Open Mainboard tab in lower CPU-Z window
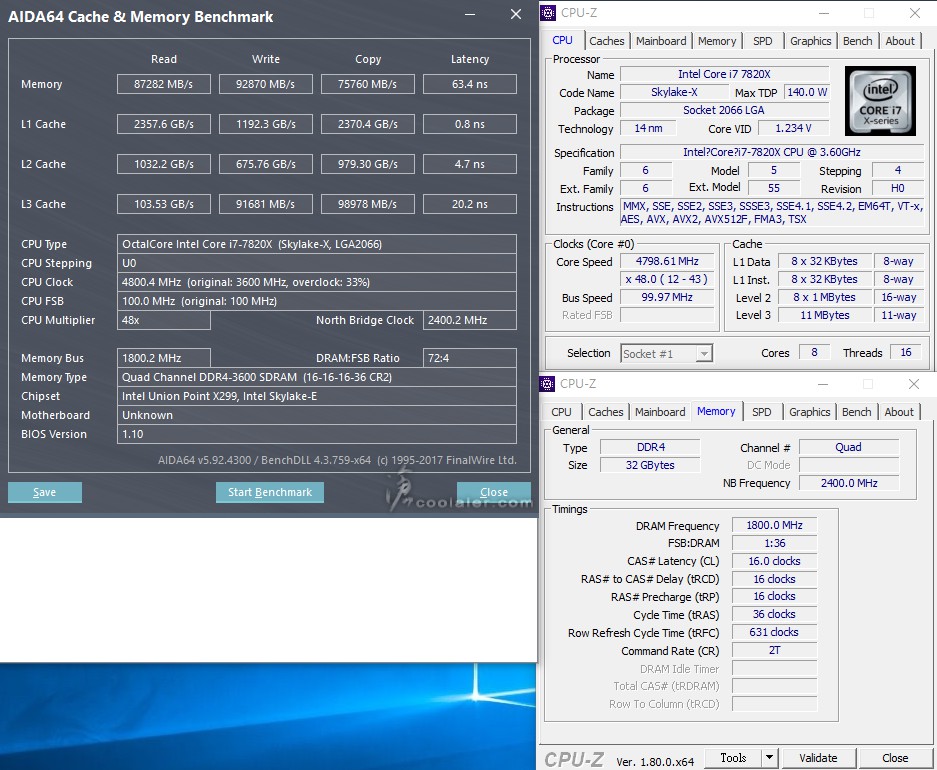The image size is (937, 770). point(660,412)
